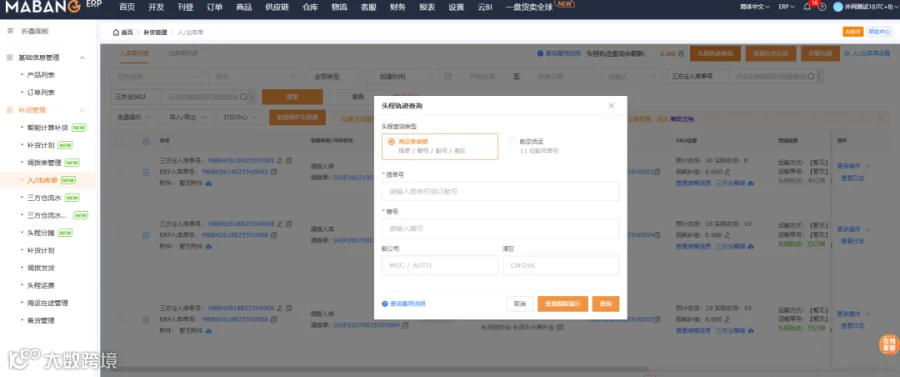Open the 全部类型 dropdown filter
Viewport: 900px width, 377px height.
[x=335, y=76]
